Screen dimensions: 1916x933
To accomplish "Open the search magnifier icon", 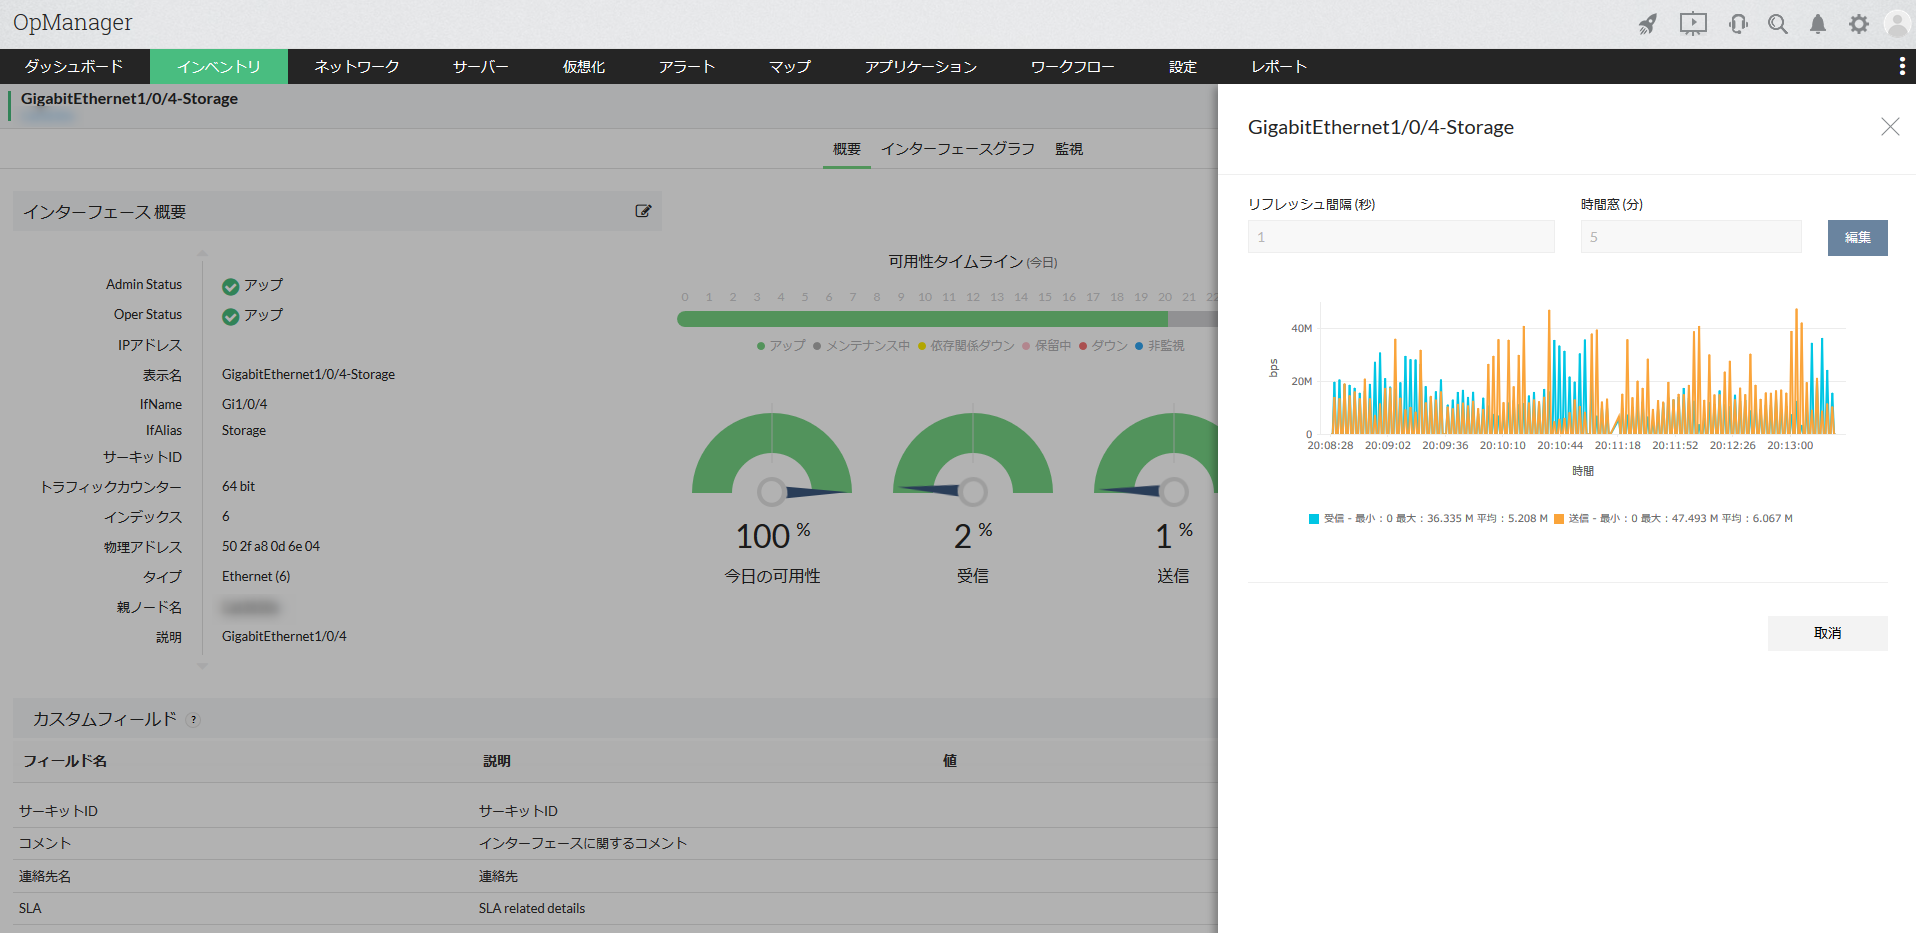I will tap(1777, 24).
